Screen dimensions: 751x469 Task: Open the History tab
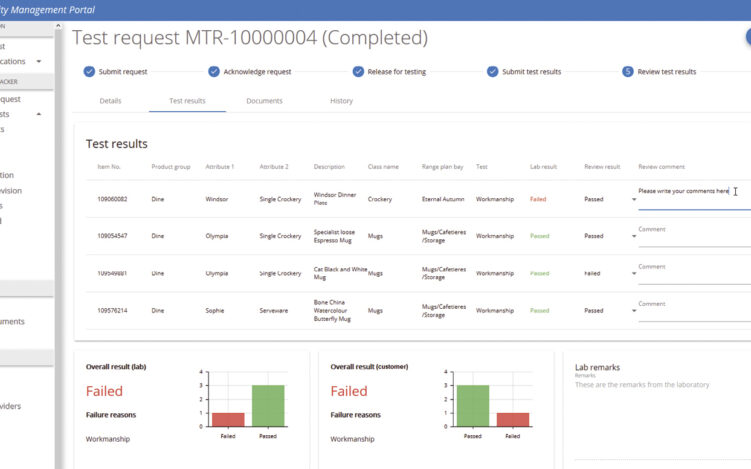341,101
